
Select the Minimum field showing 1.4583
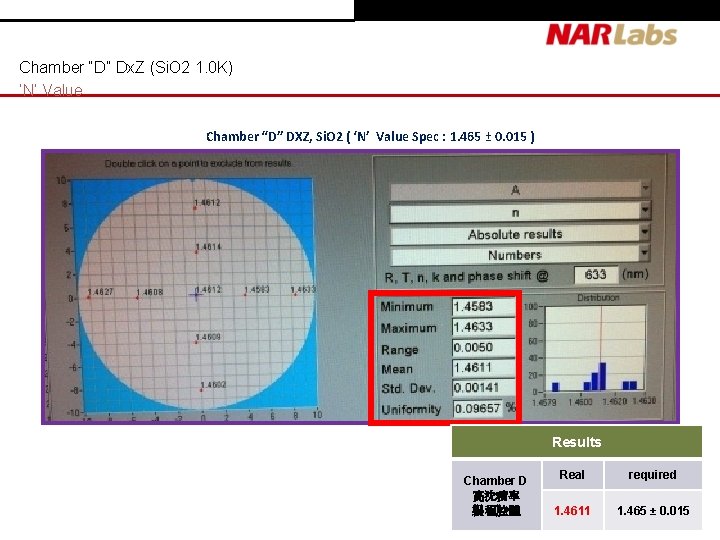pos(484,306)
